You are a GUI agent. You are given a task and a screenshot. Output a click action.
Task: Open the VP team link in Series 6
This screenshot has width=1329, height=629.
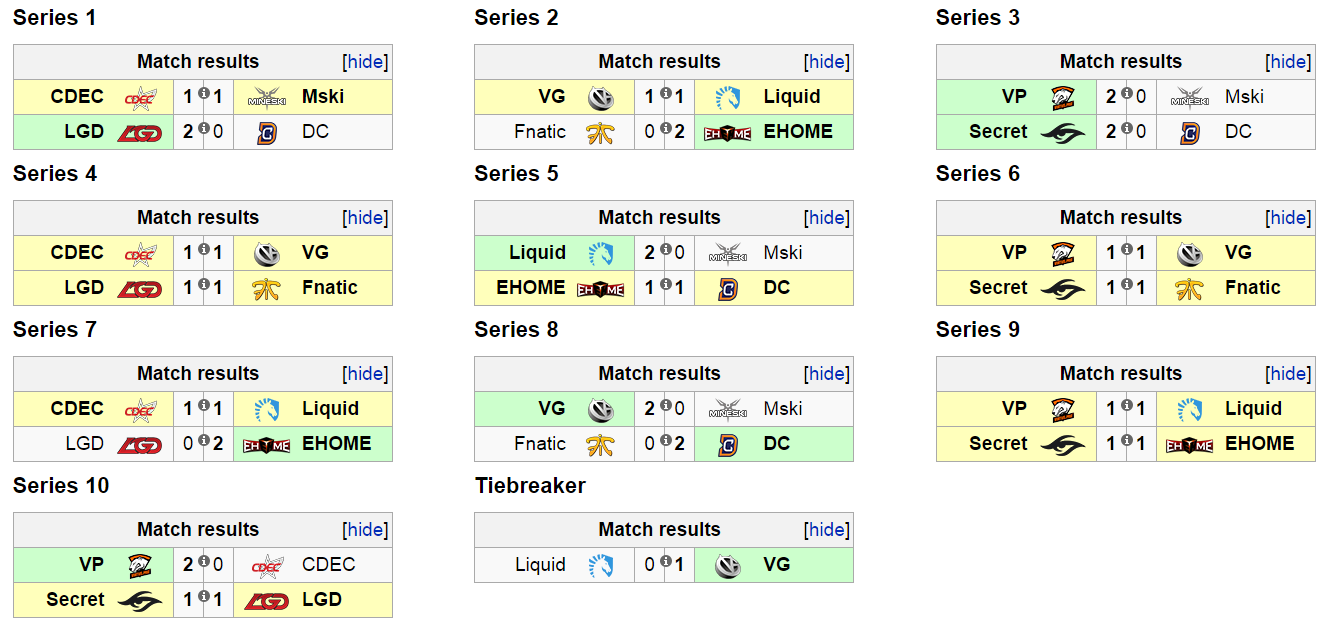[1015, 252]
